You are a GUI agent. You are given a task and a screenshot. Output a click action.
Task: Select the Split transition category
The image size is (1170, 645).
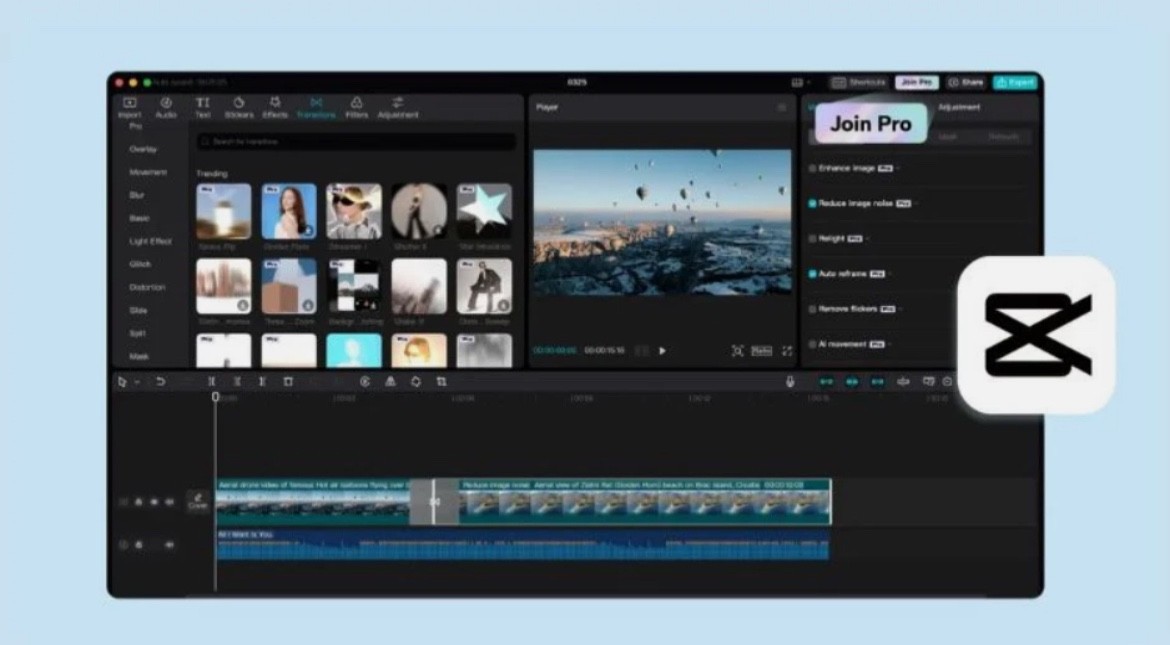(137, 334)
